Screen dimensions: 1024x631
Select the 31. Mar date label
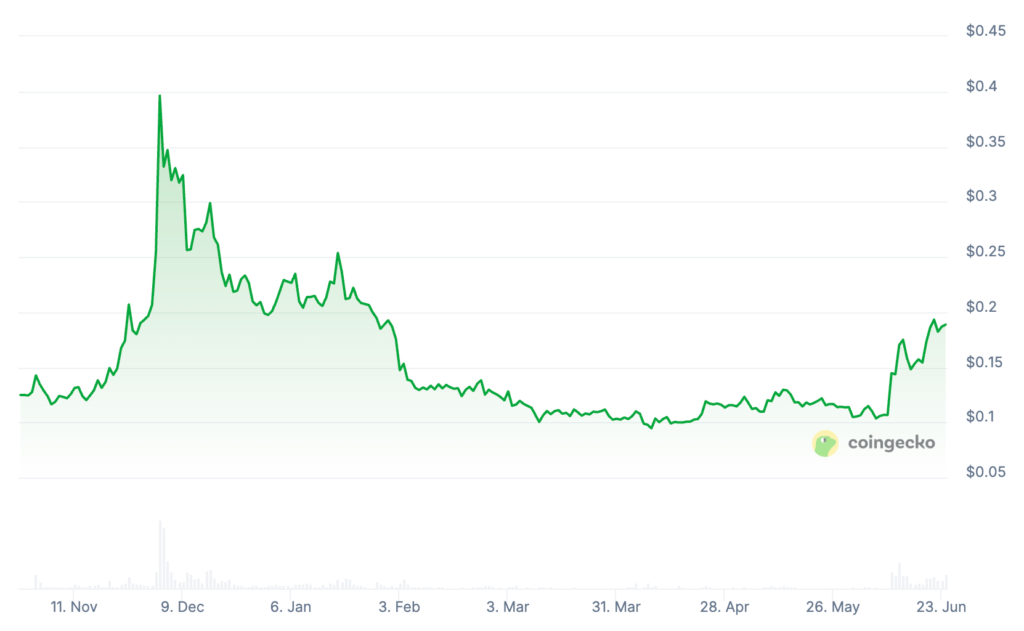click(x=616, y=607)
